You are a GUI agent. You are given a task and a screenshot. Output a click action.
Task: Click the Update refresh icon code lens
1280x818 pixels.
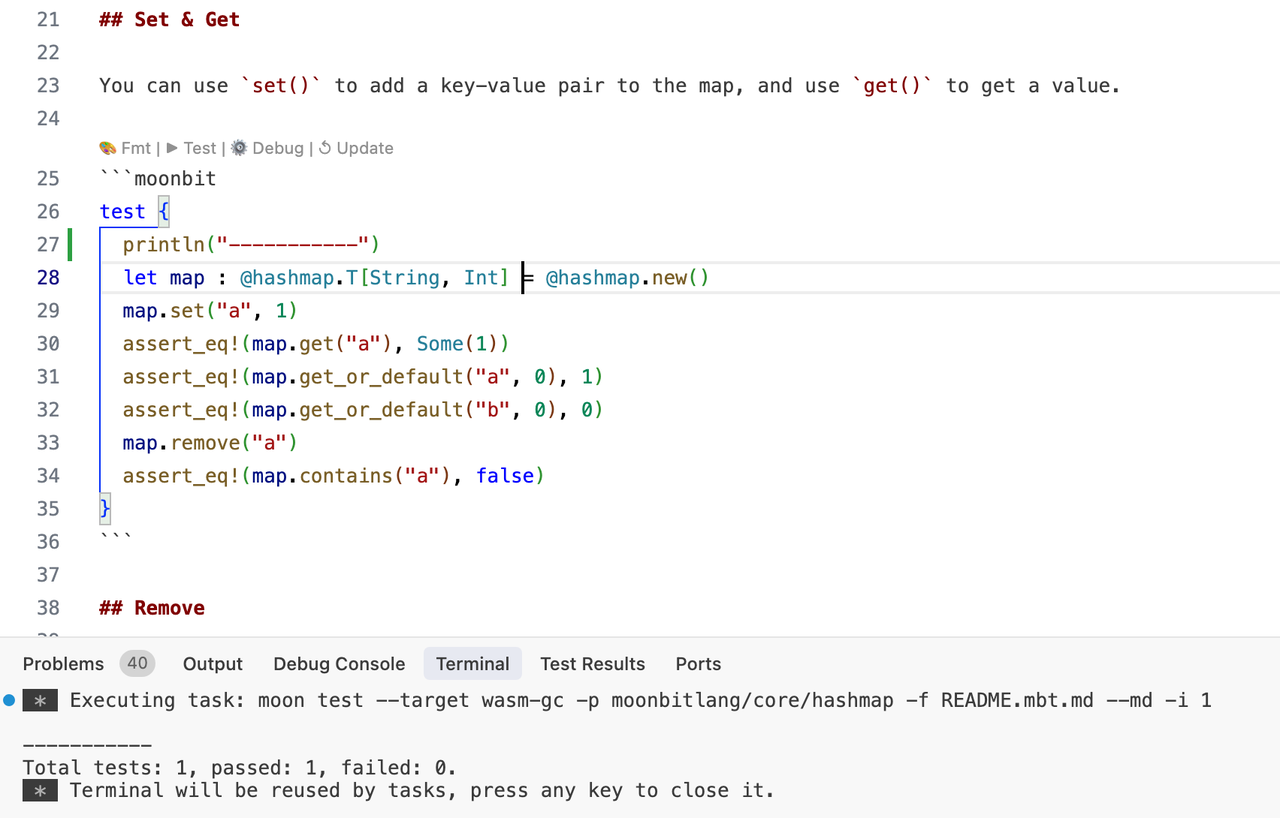tap(324, 148)
